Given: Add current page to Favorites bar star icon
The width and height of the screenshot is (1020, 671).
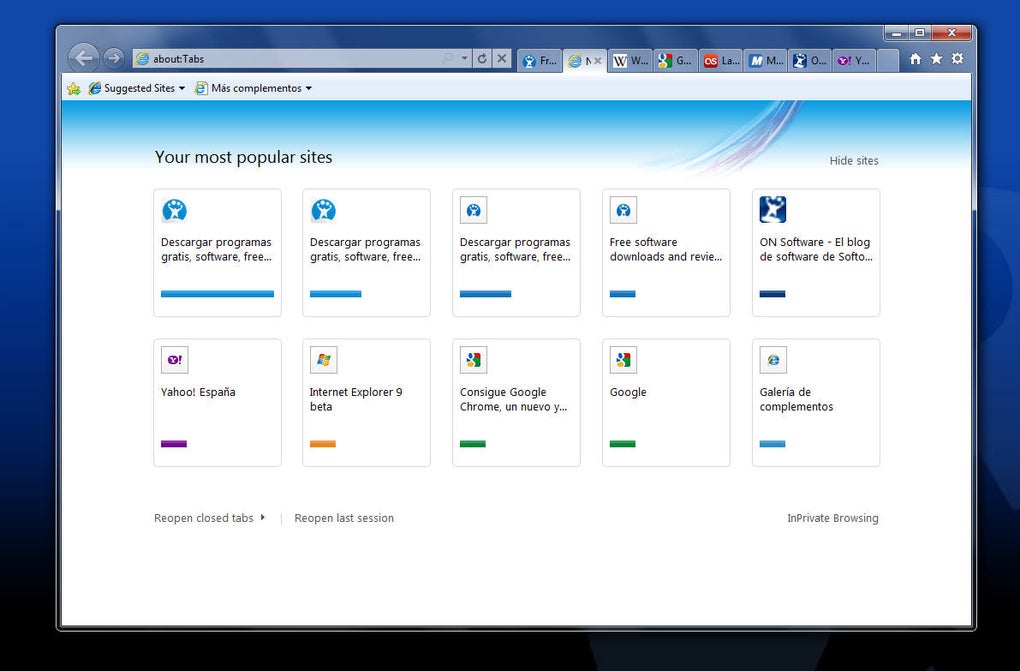Looking at the screenshot, I should 73,88.
